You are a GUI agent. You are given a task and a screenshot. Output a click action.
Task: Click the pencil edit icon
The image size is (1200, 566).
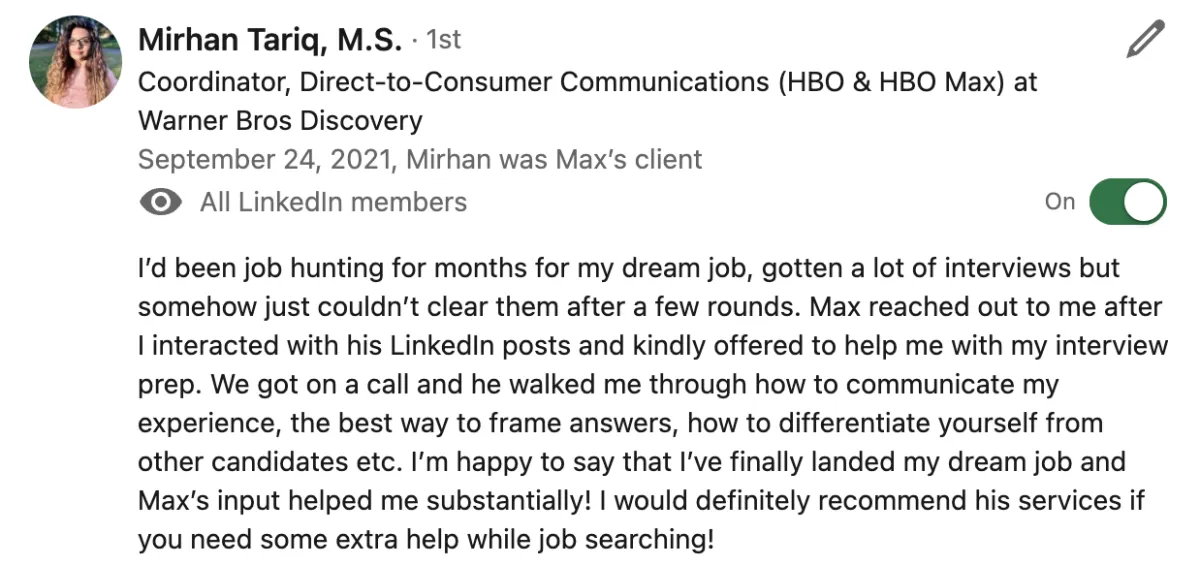click(x=1146, y=39)
